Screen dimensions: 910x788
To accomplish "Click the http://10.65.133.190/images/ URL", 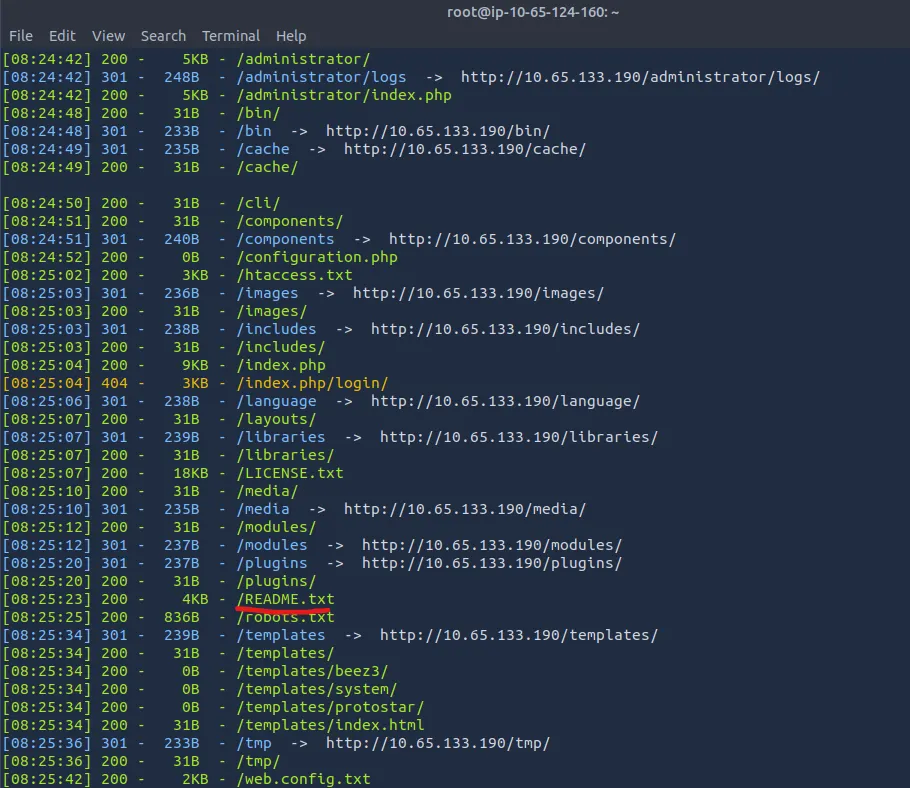I will (478, 293).
